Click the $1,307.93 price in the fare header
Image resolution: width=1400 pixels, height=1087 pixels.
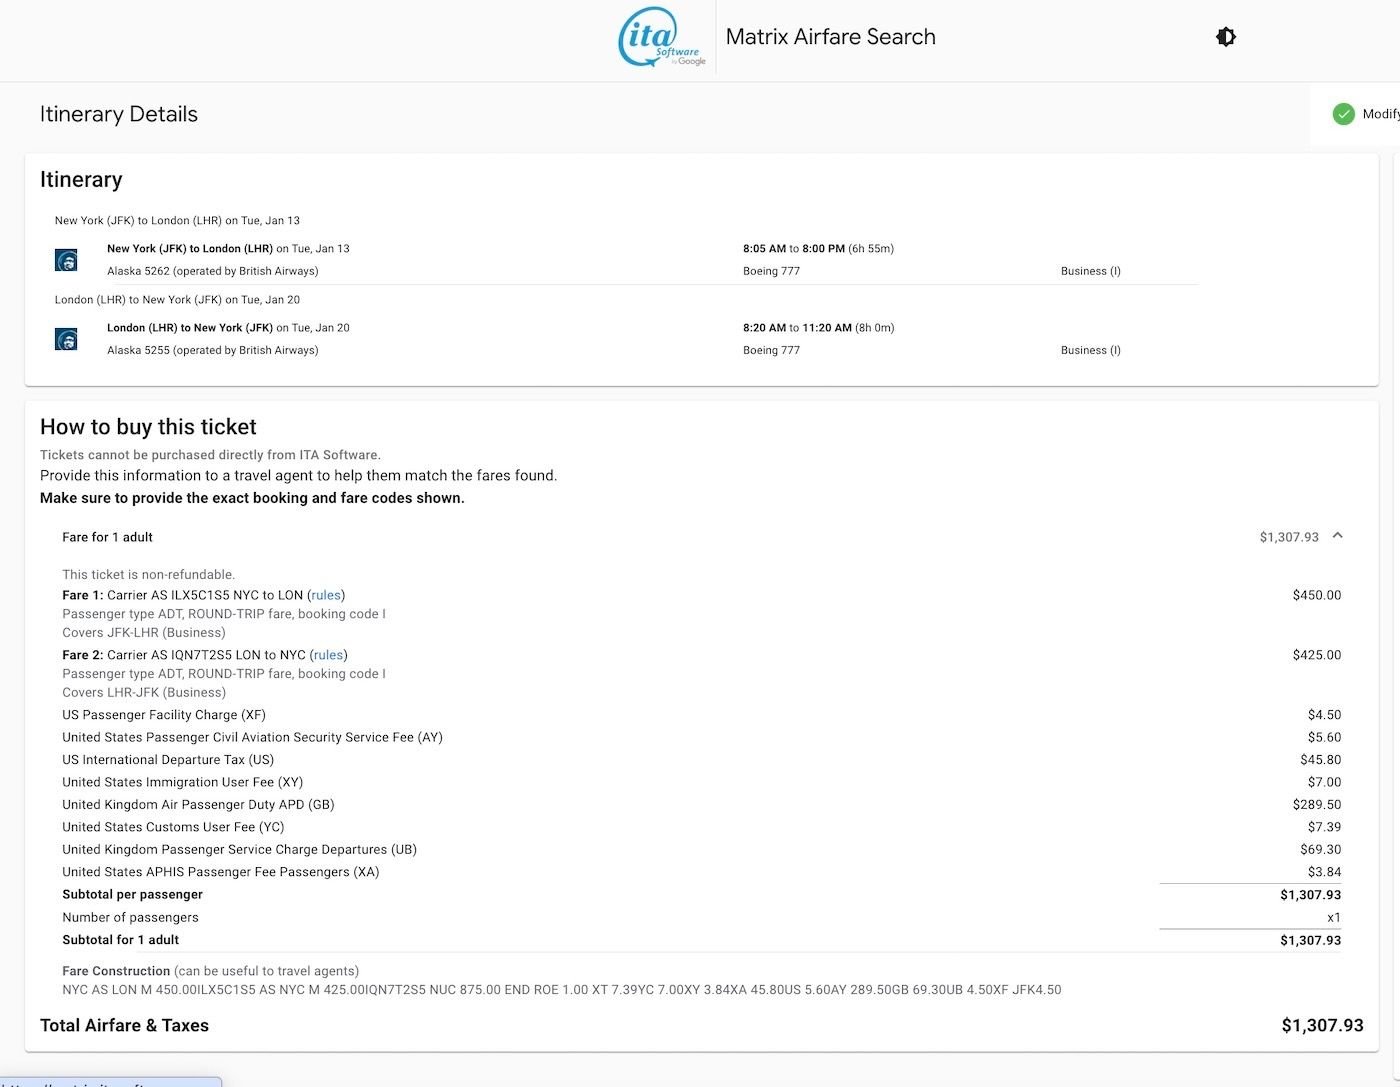pyautogui.click(x=1288, y=537)
